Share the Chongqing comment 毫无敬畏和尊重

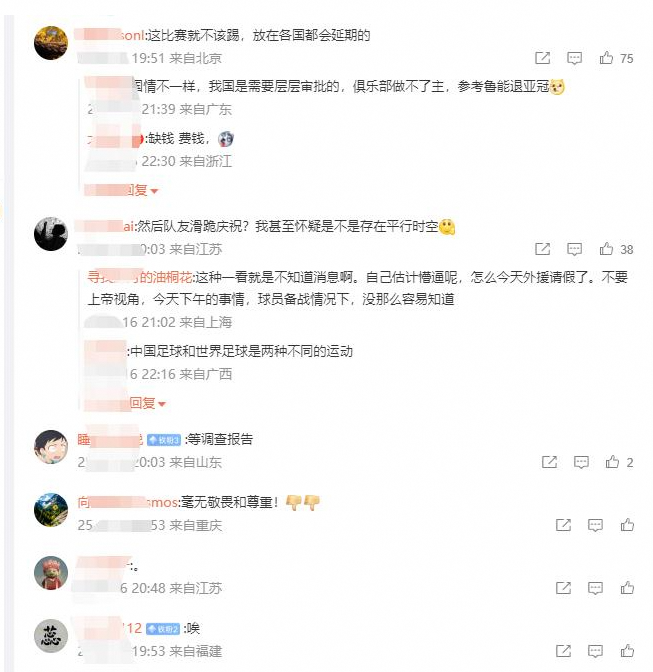pos(563,525)
